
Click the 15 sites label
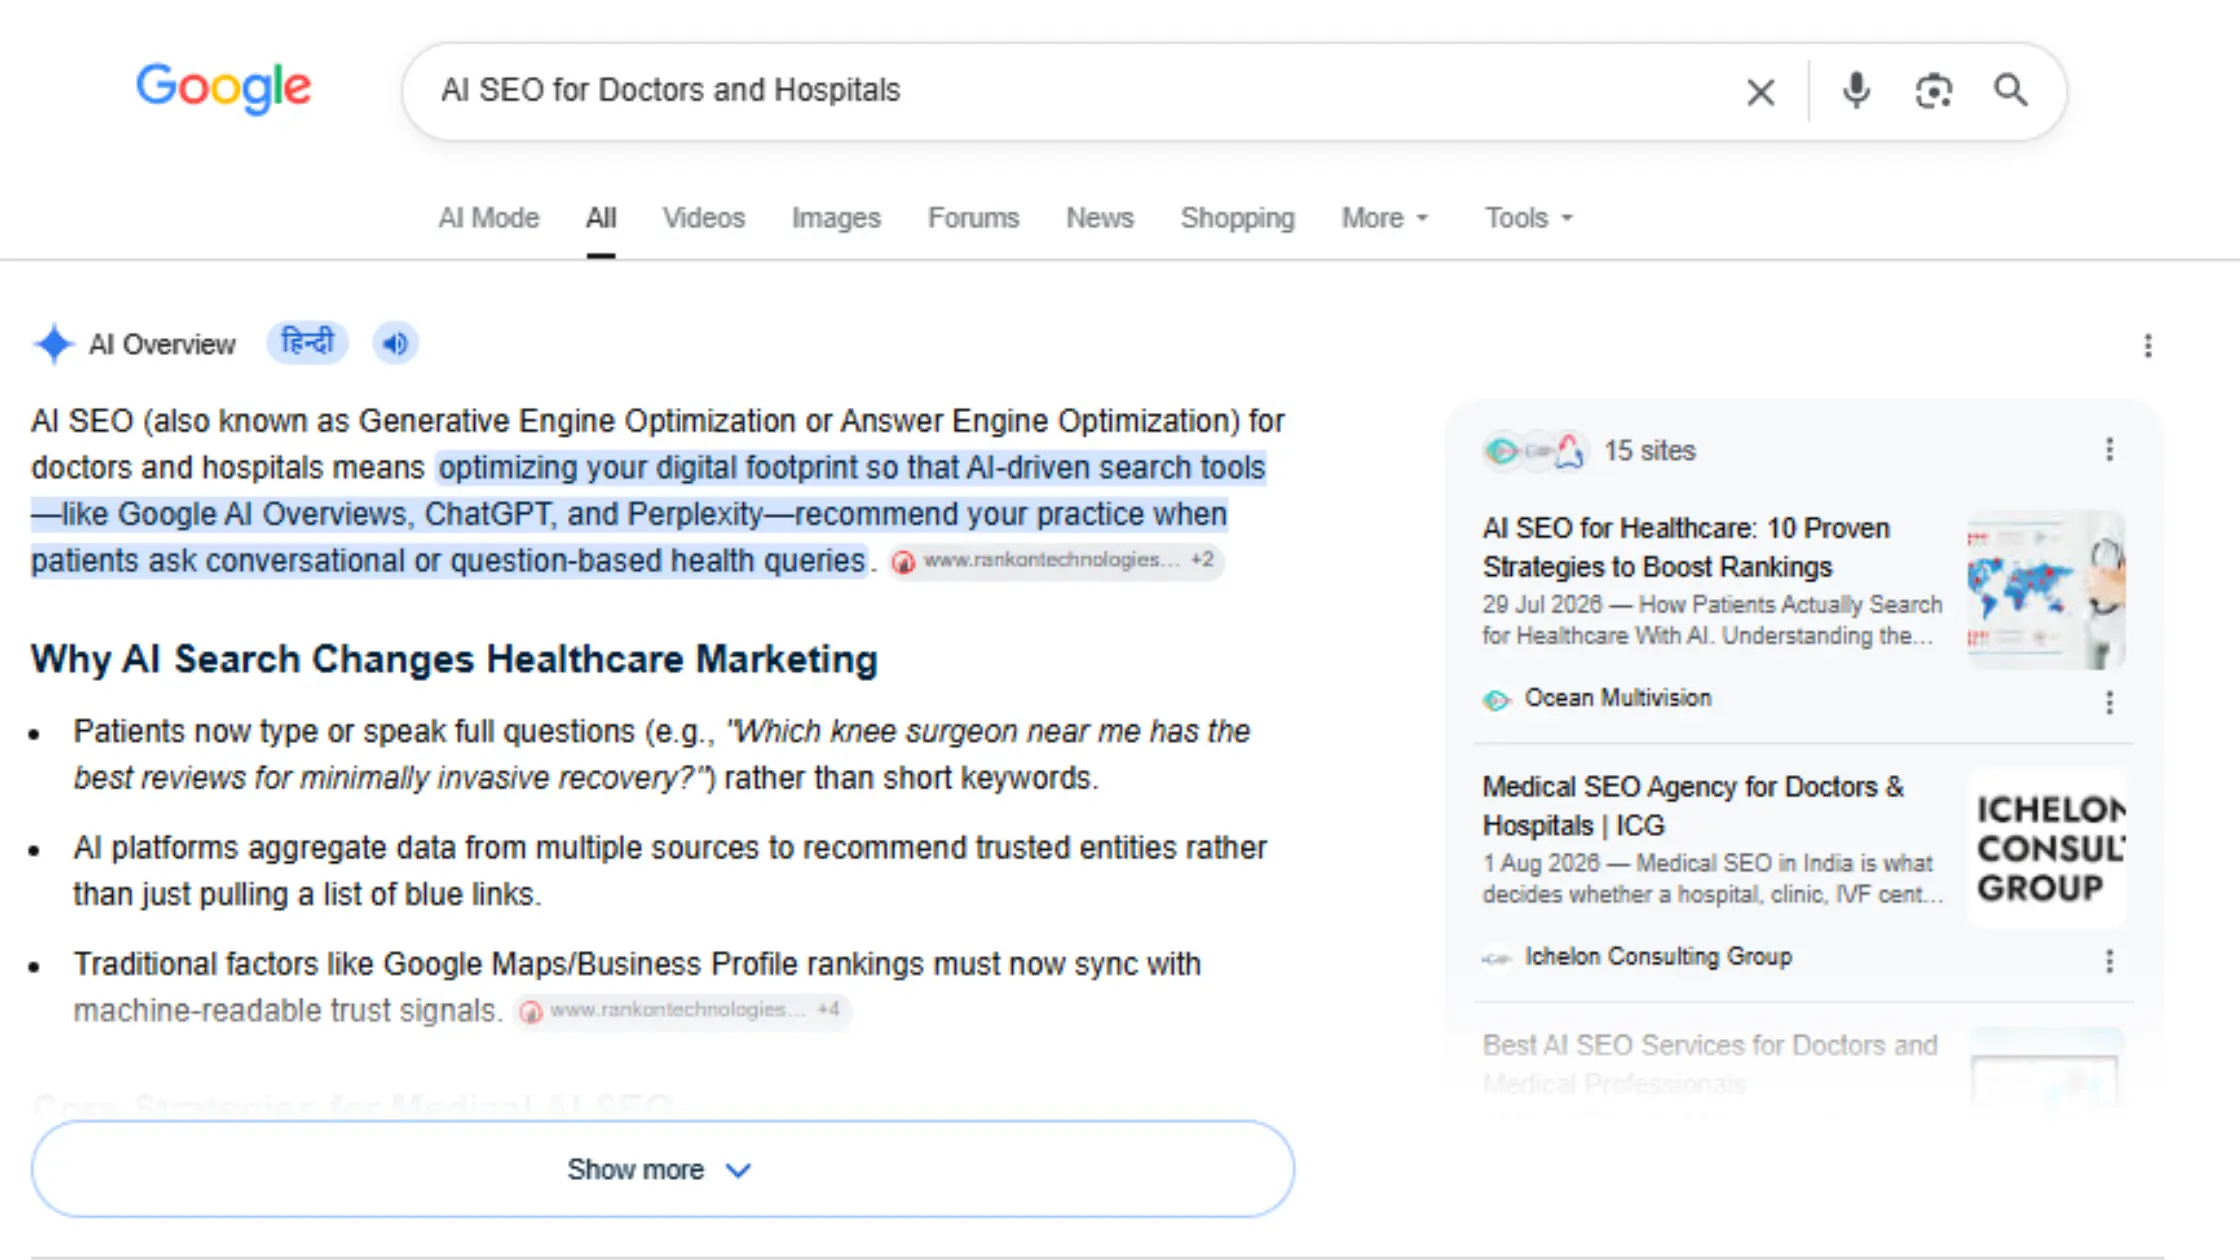coord(1650,451)
